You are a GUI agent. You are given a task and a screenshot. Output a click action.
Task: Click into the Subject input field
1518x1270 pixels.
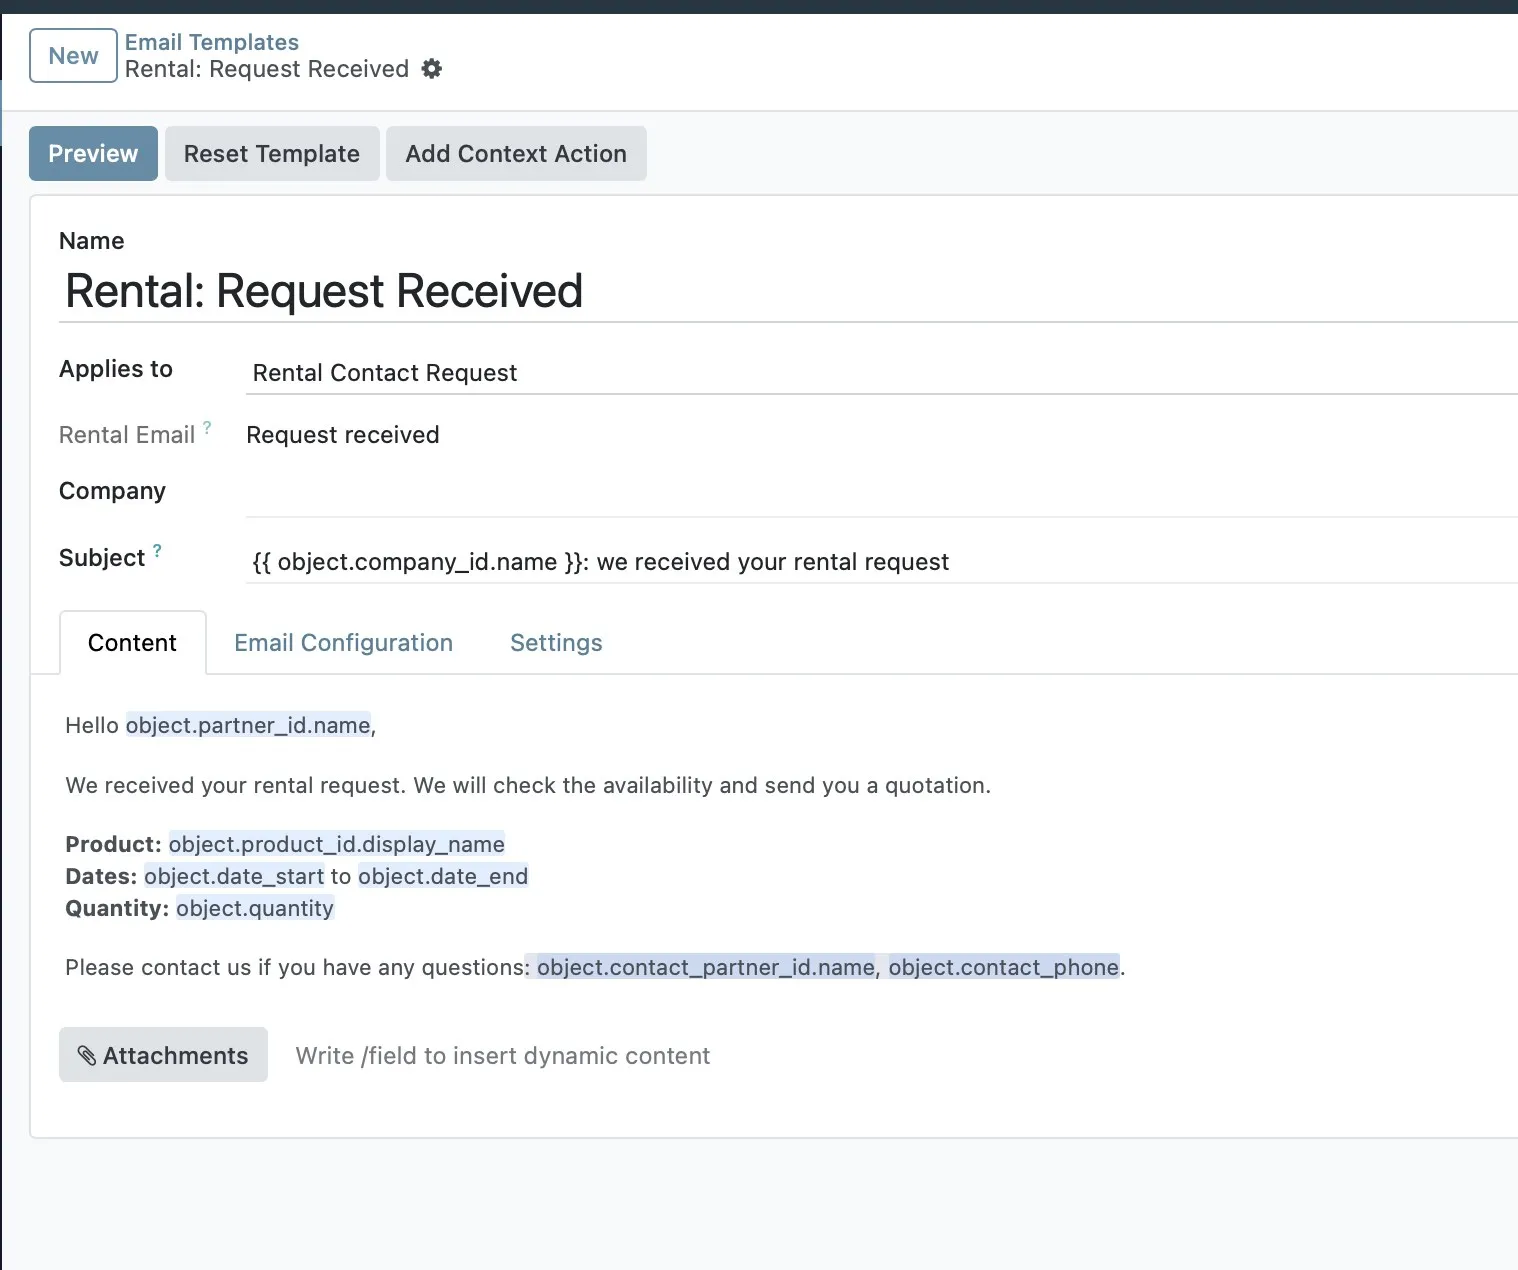coord(882,562)
